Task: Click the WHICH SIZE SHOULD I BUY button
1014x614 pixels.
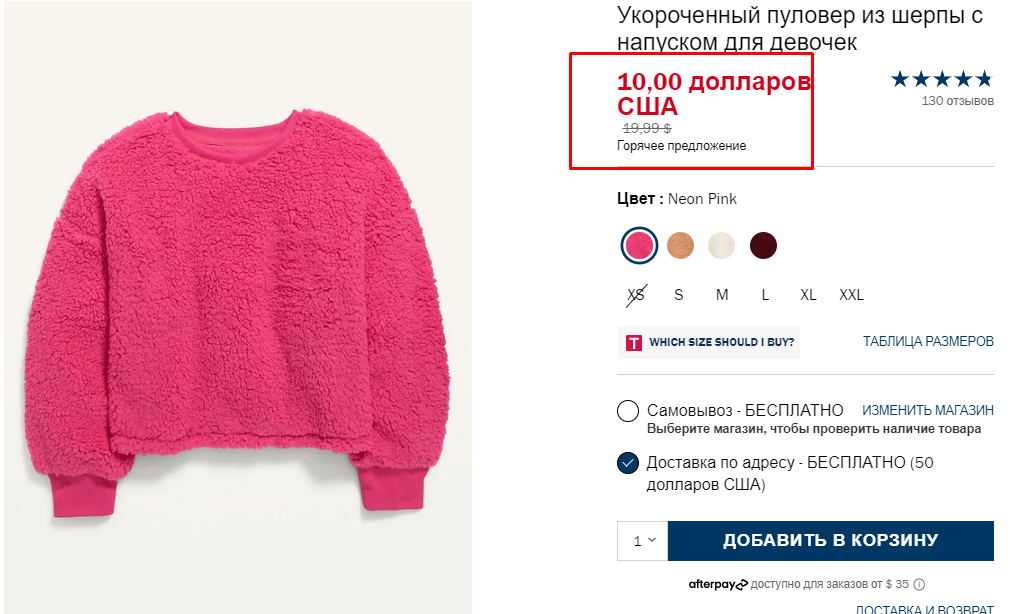Action: click(x=709, y=342)
